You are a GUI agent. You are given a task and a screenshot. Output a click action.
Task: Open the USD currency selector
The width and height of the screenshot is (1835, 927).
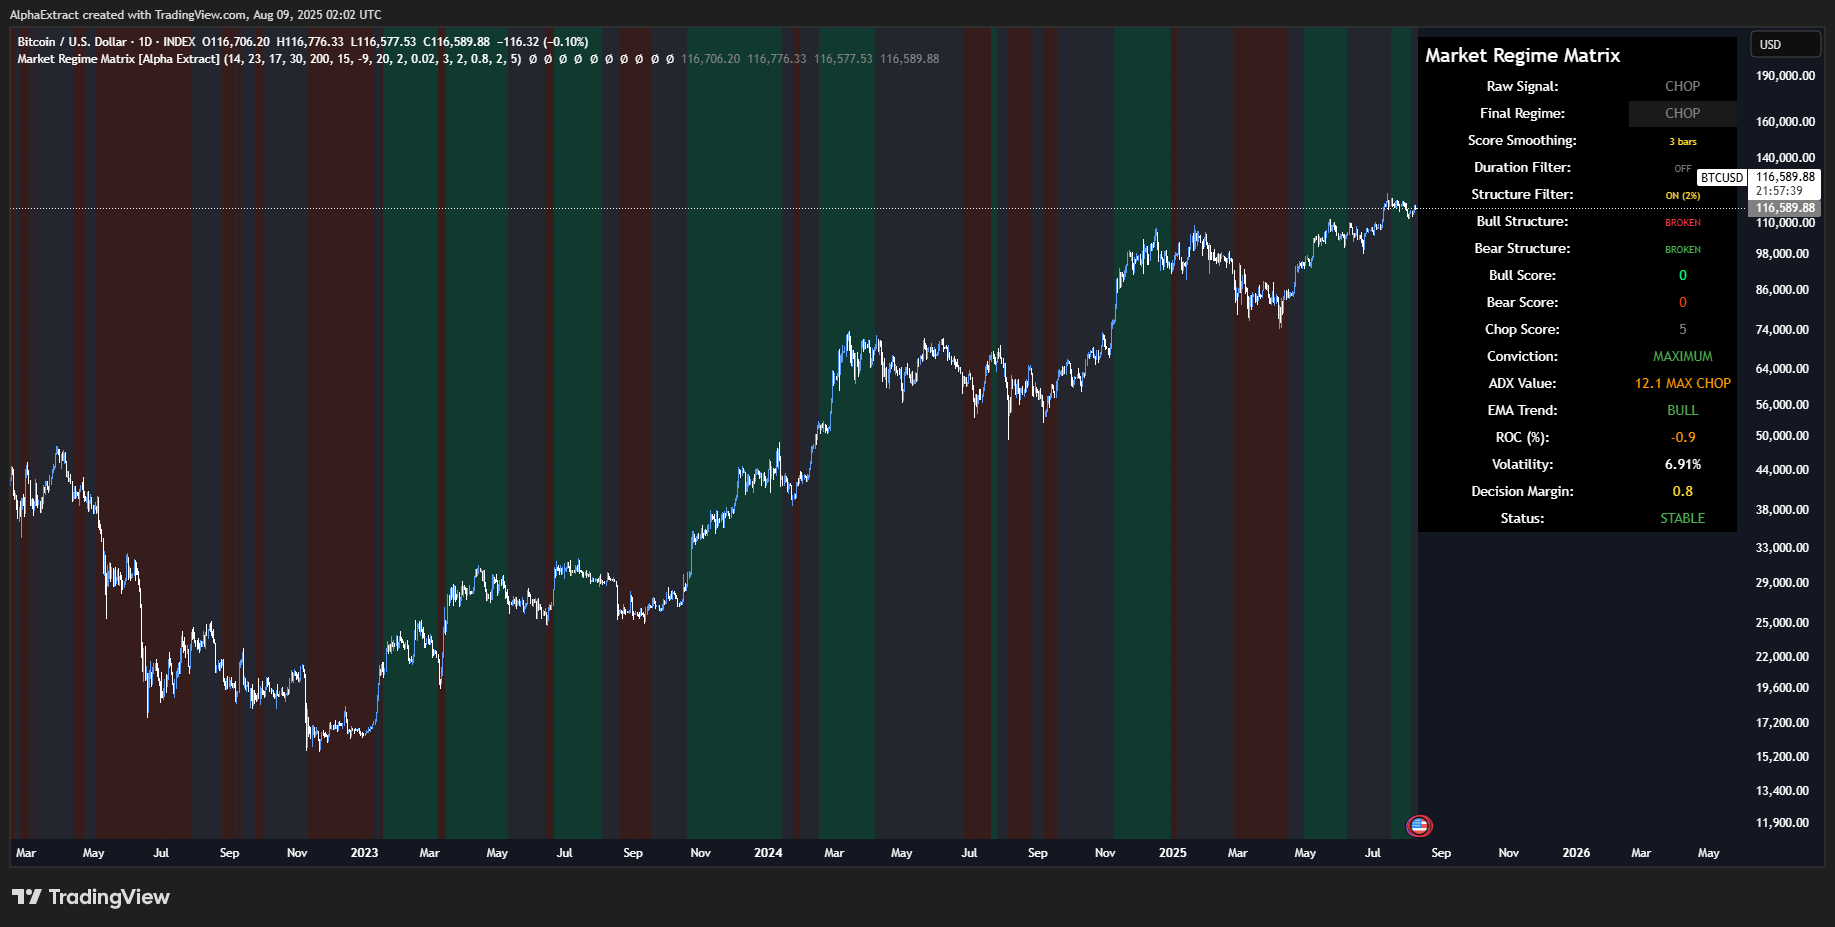coord(1784,44)
